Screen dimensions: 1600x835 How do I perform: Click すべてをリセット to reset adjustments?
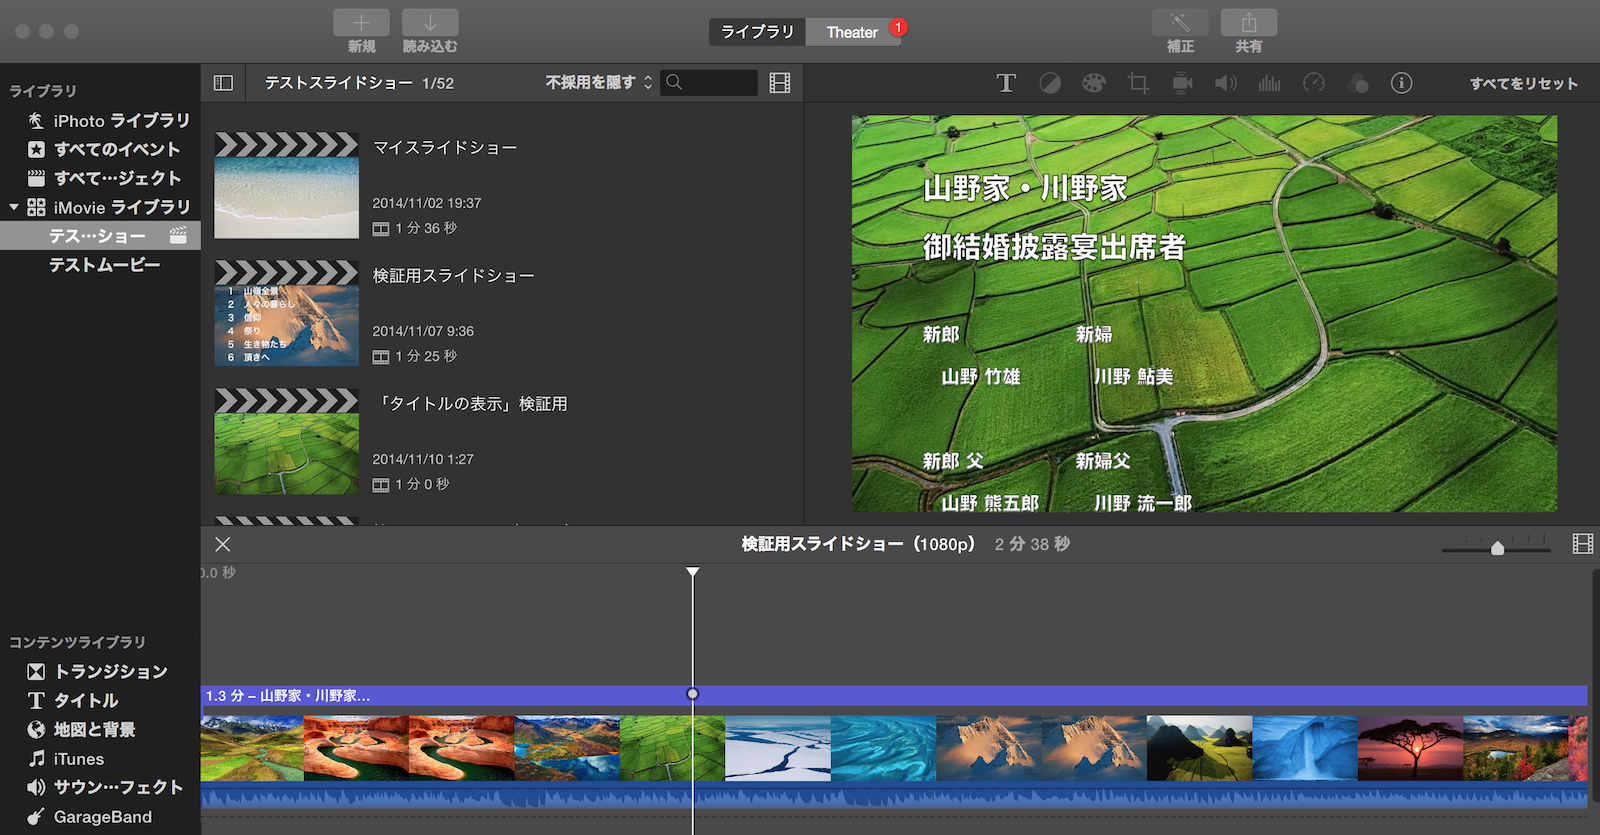pos(1523,83)
